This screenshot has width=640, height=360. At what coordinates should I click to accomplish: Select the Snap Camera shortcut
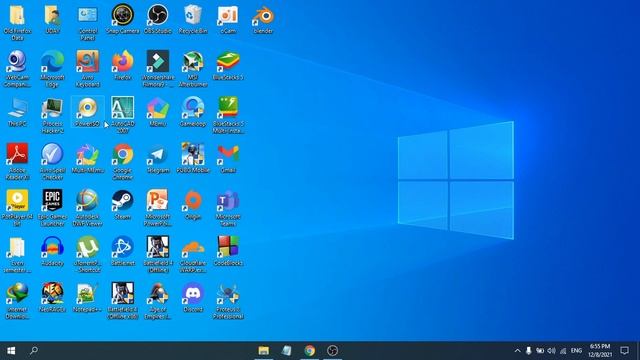click(123, 19)
